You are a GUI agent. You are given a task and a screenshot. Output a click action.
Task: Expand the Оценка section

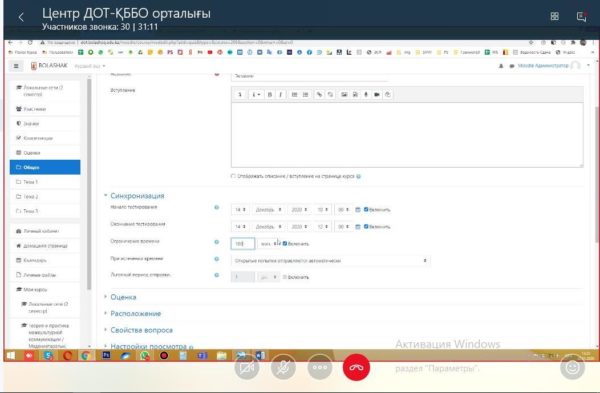[x=123, y=297]
